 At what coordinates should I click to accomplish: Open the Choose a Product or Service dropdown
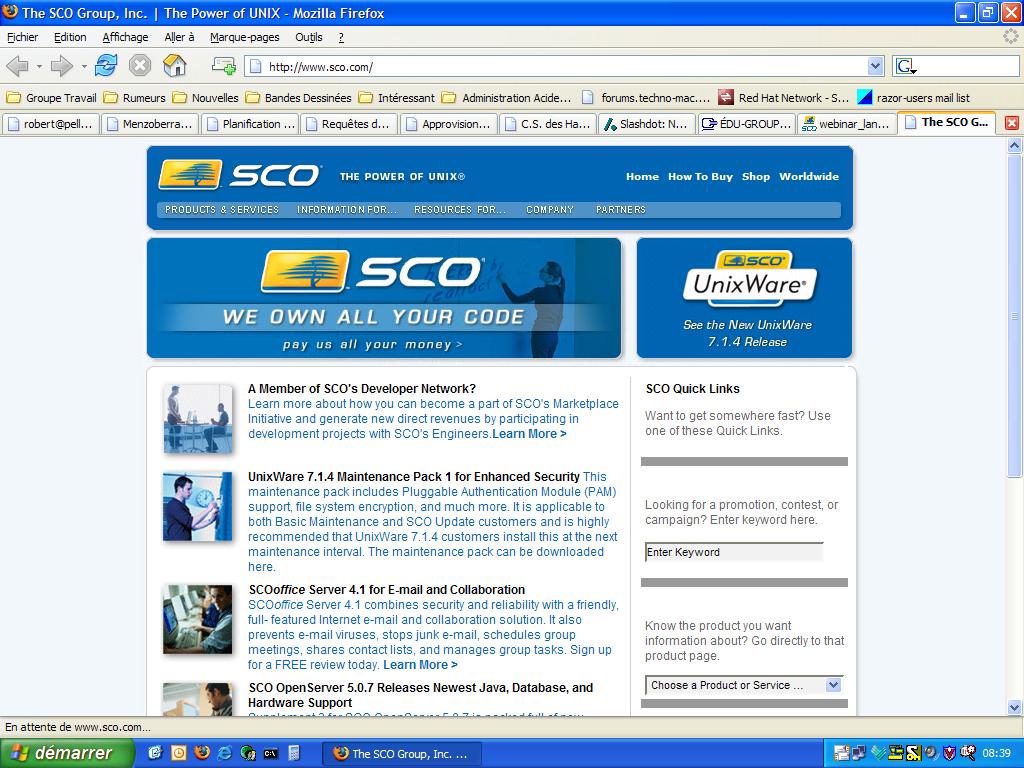tap(744, 685)
